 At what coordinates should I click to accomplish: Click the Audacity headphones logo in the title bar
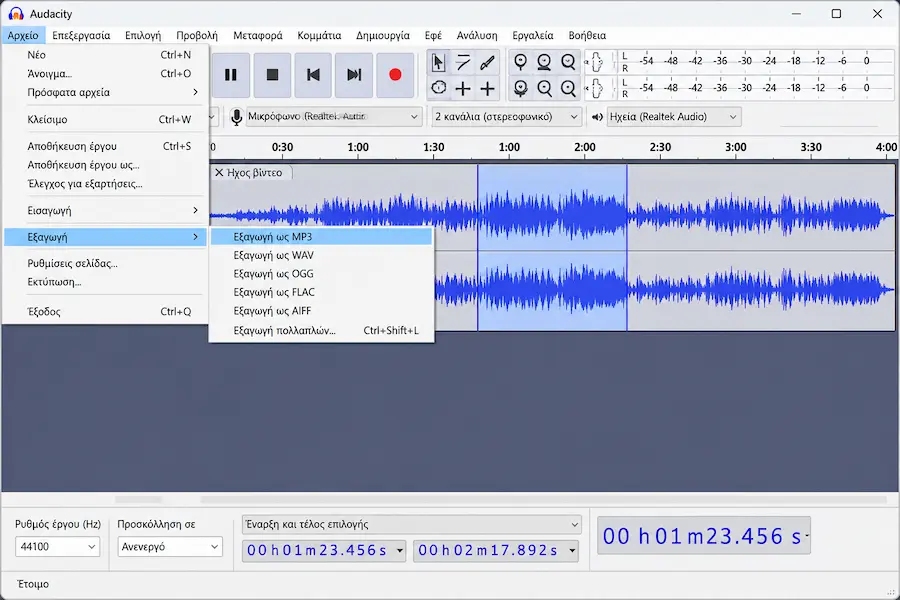[16, 13]
